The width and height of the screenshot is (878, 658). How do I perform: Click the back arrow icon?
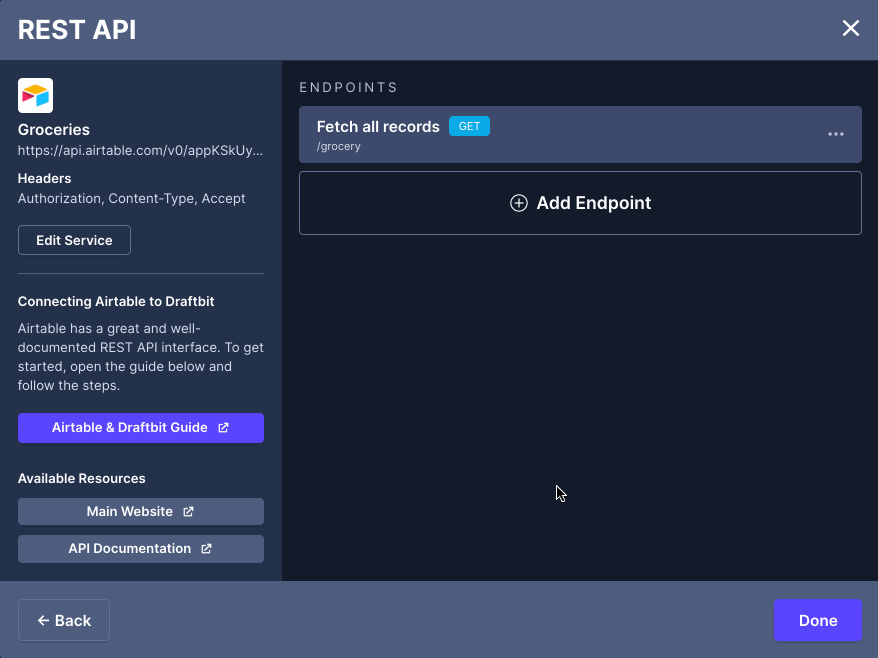(x=43, y=620)
